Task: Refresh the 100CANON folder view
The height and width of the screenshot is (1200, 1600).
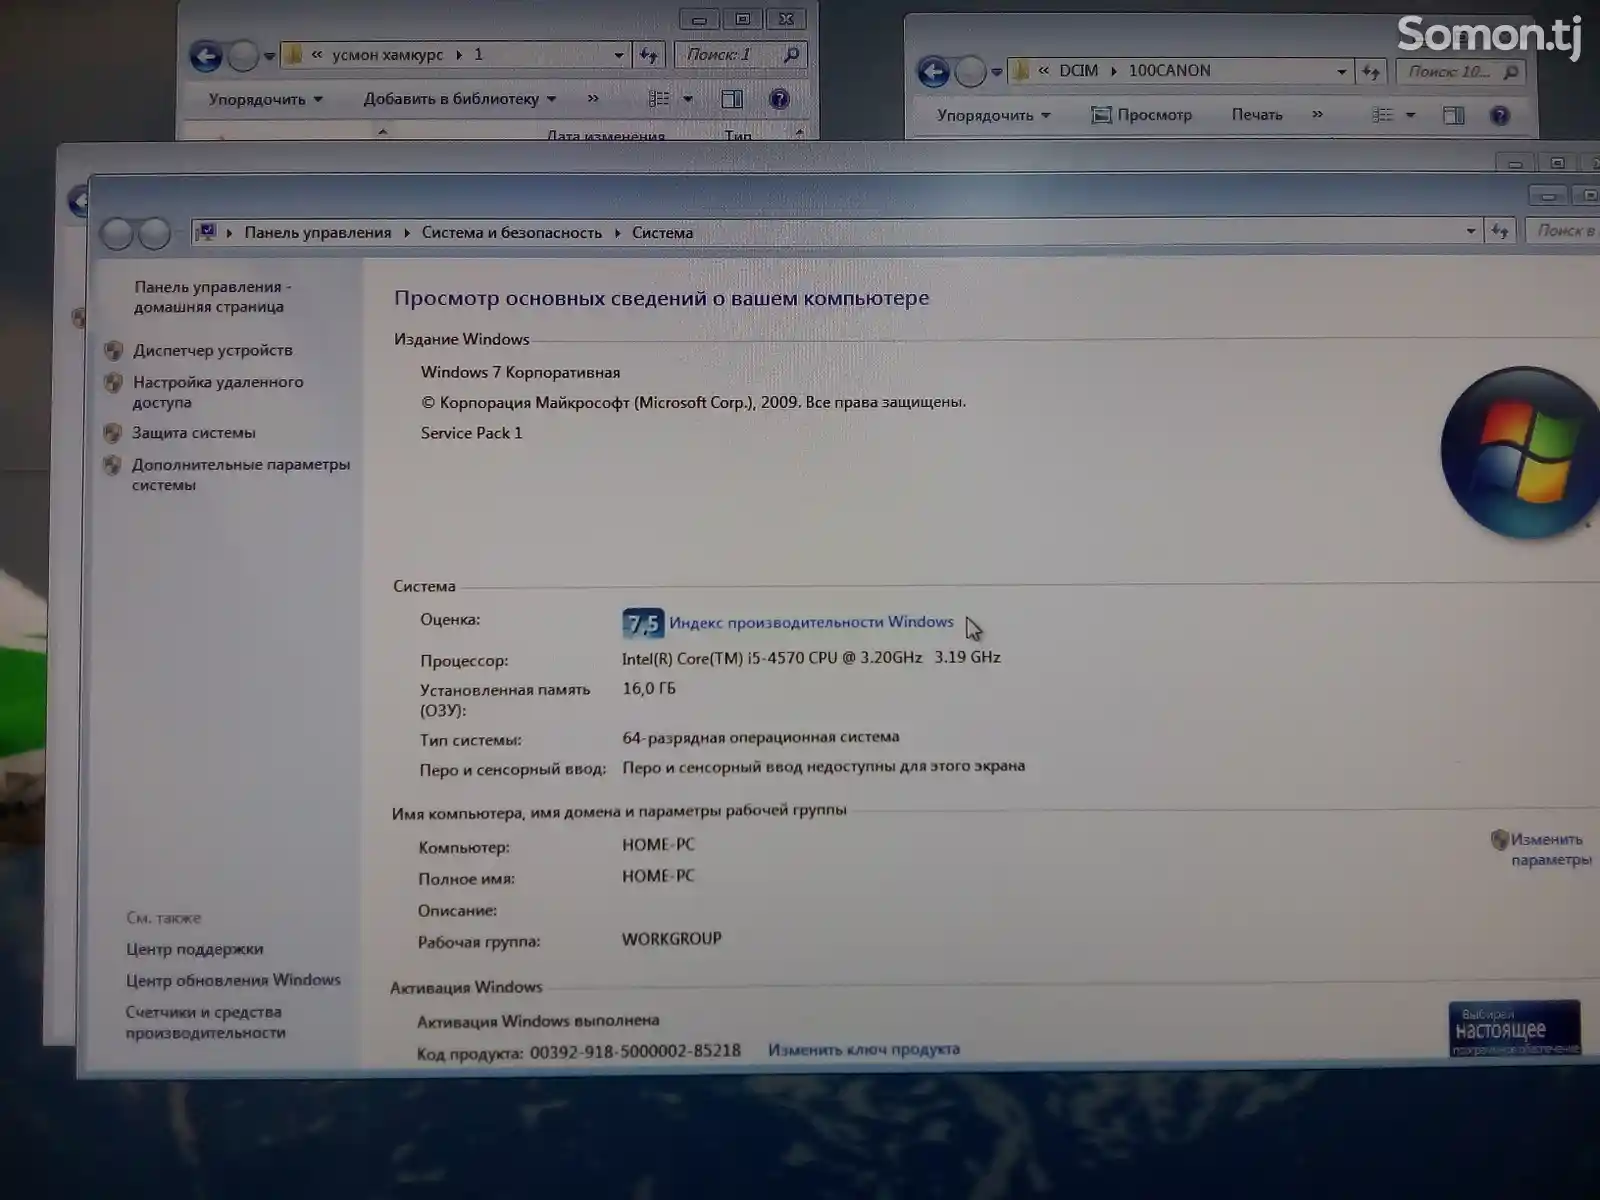Action: [1371, 72]
